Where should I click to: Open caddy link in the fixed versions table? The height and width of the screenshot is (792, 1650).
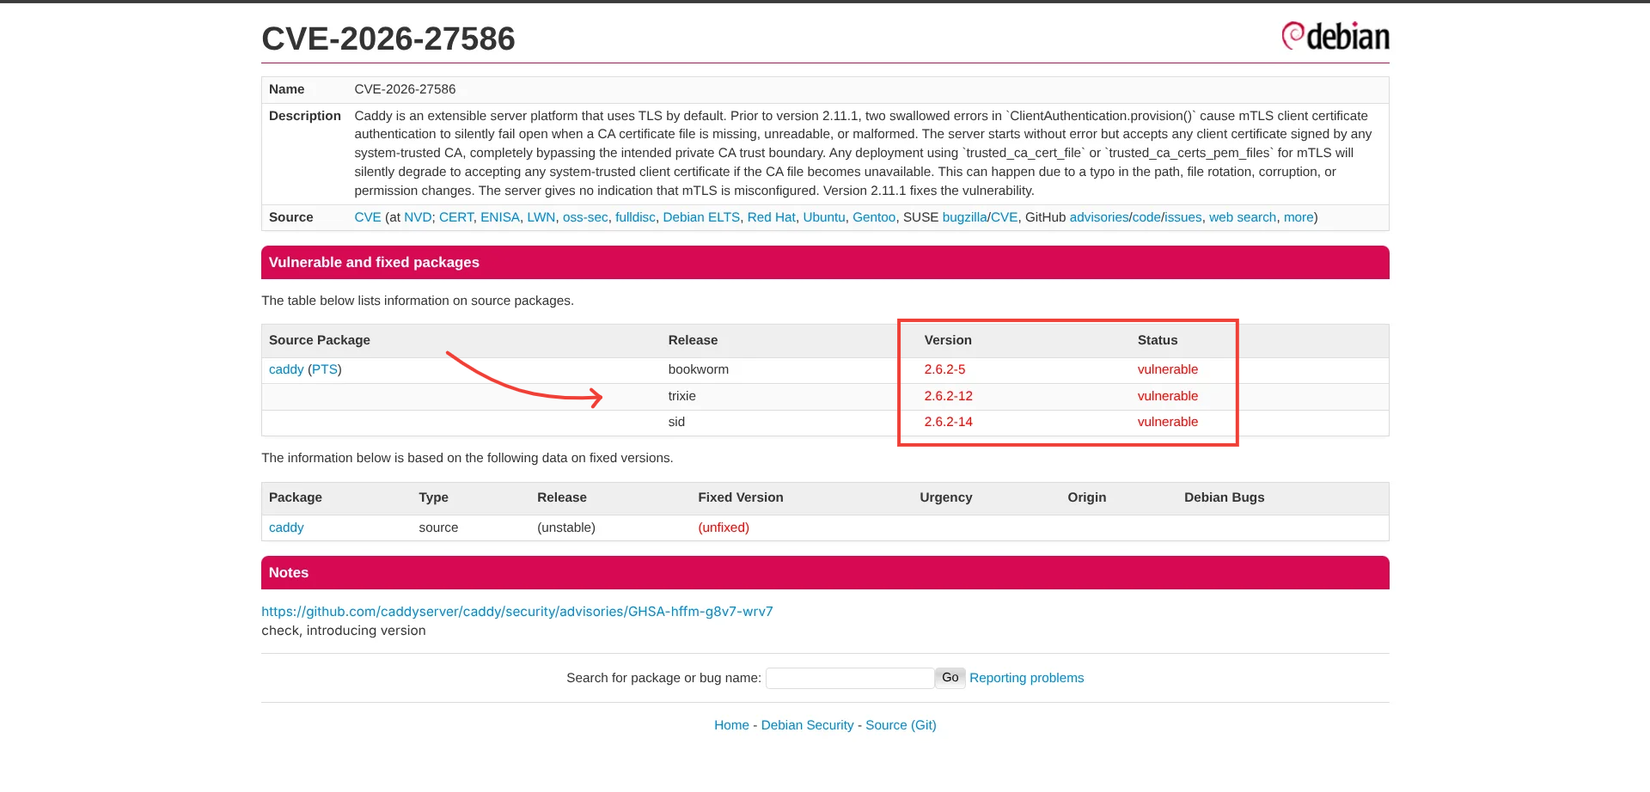286,527
